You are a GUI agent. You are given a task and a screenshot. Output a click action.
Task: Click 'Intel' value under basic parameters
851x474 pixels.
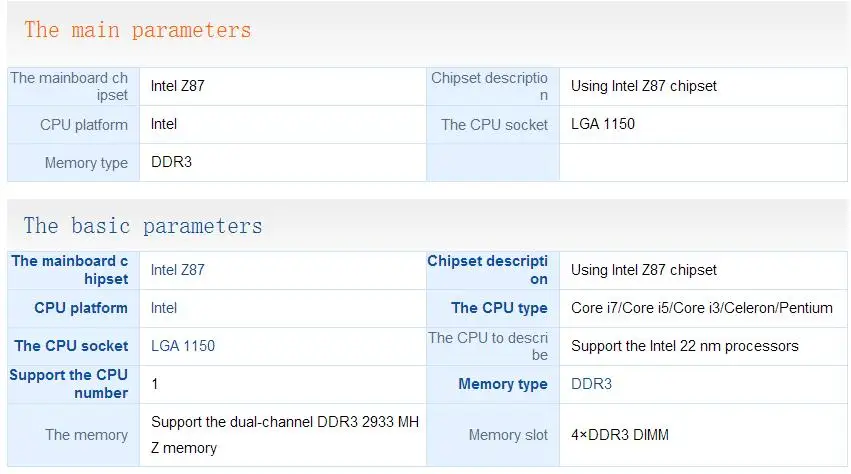(x=164, y=308)
